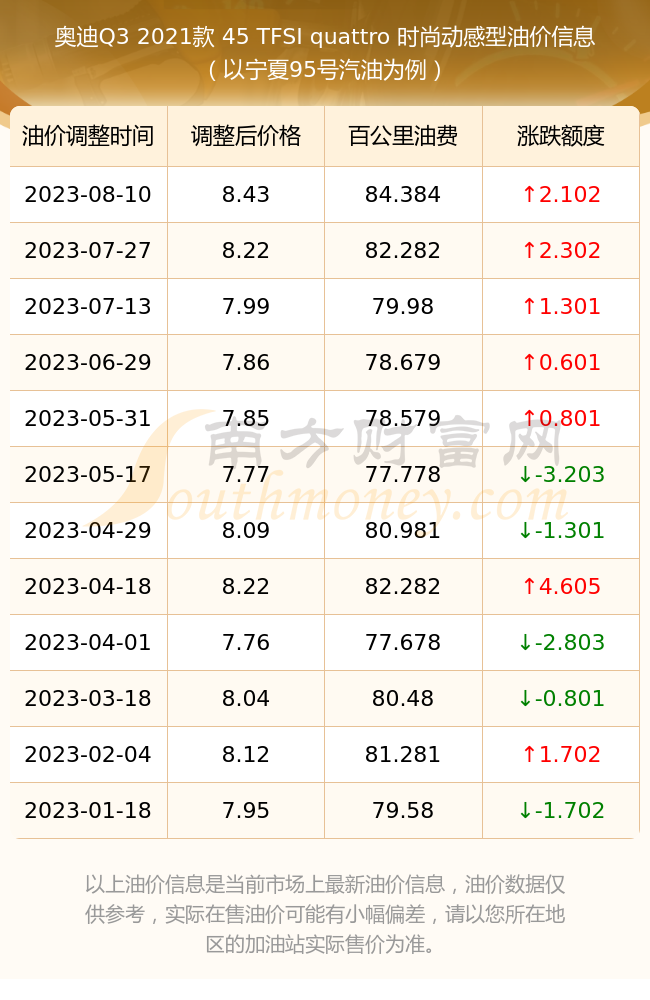The height and width of the screenshot is (1000, 650).
Task: Click the 7.95 price for 2023-01-18
Action: point(246,811)
